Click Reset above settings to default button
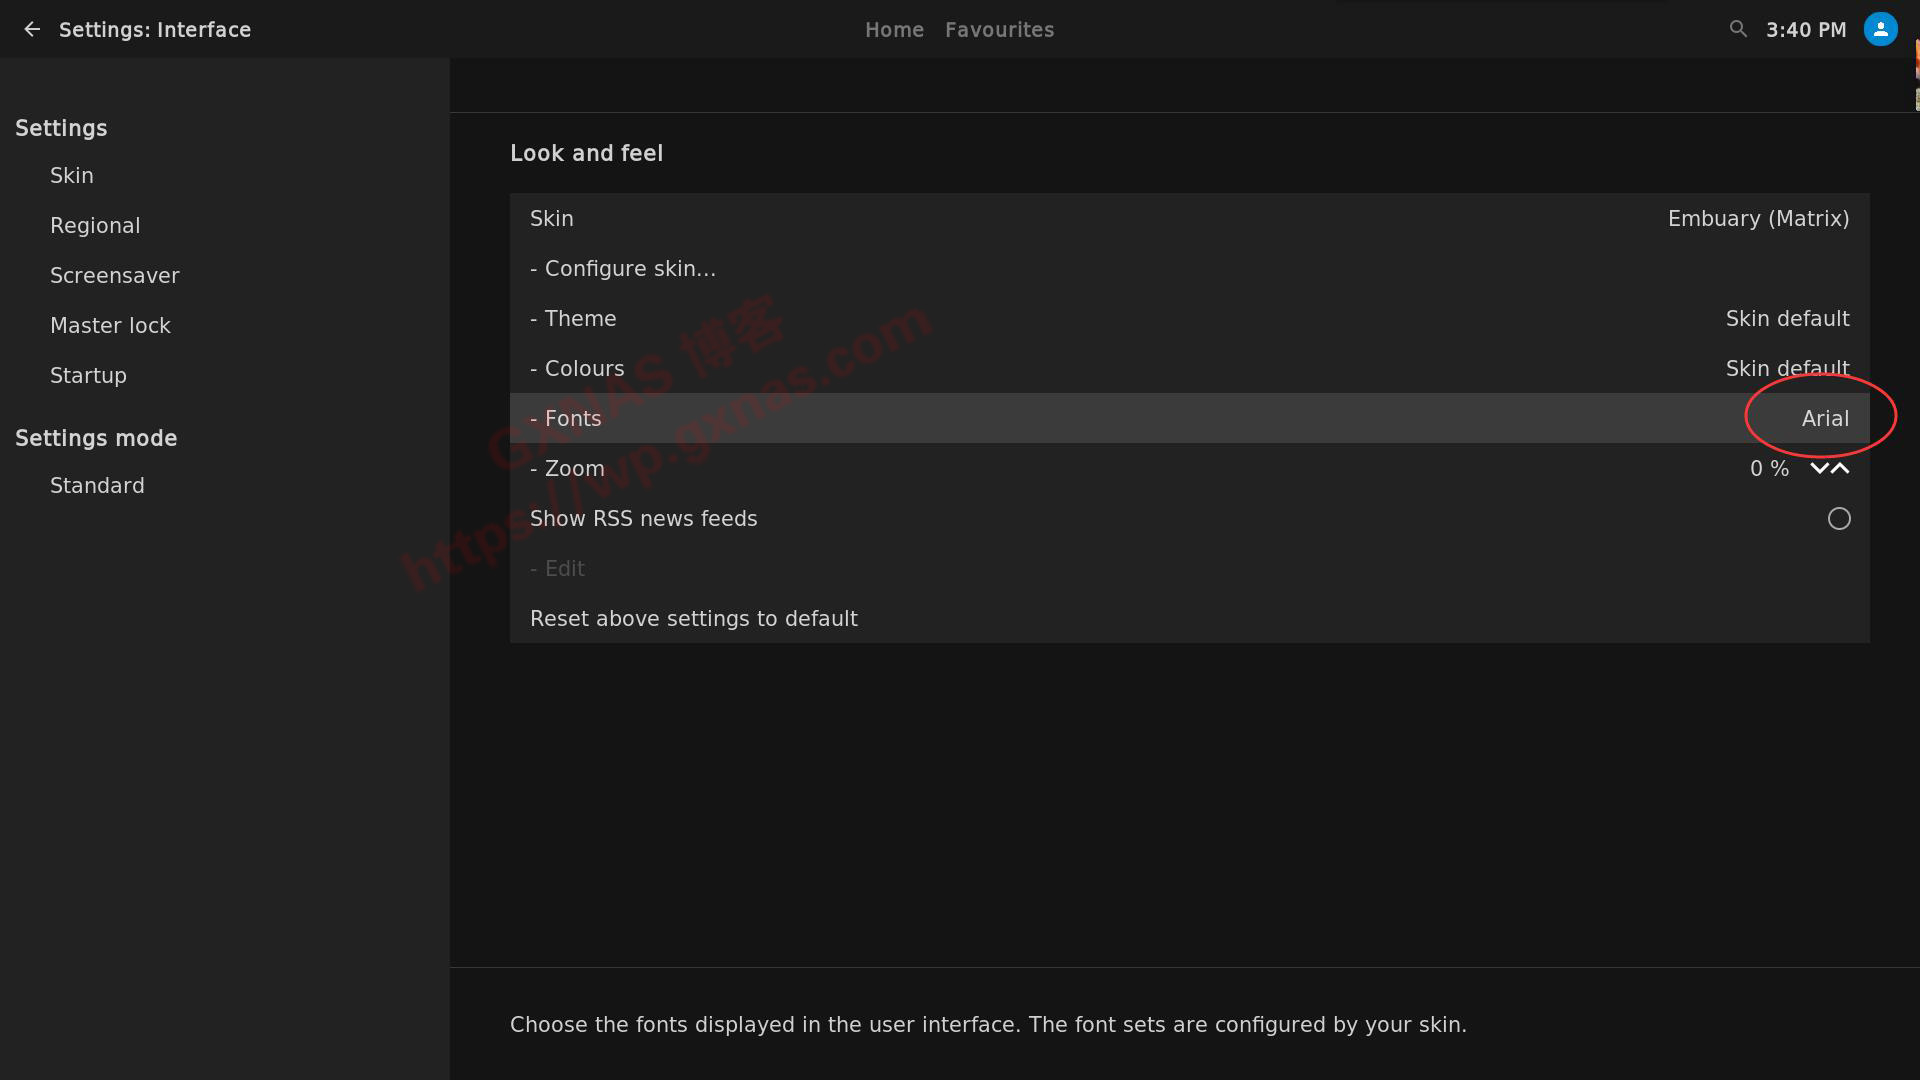The height and width of the screenshot is (1080, 1920). (x=694, y=617)
